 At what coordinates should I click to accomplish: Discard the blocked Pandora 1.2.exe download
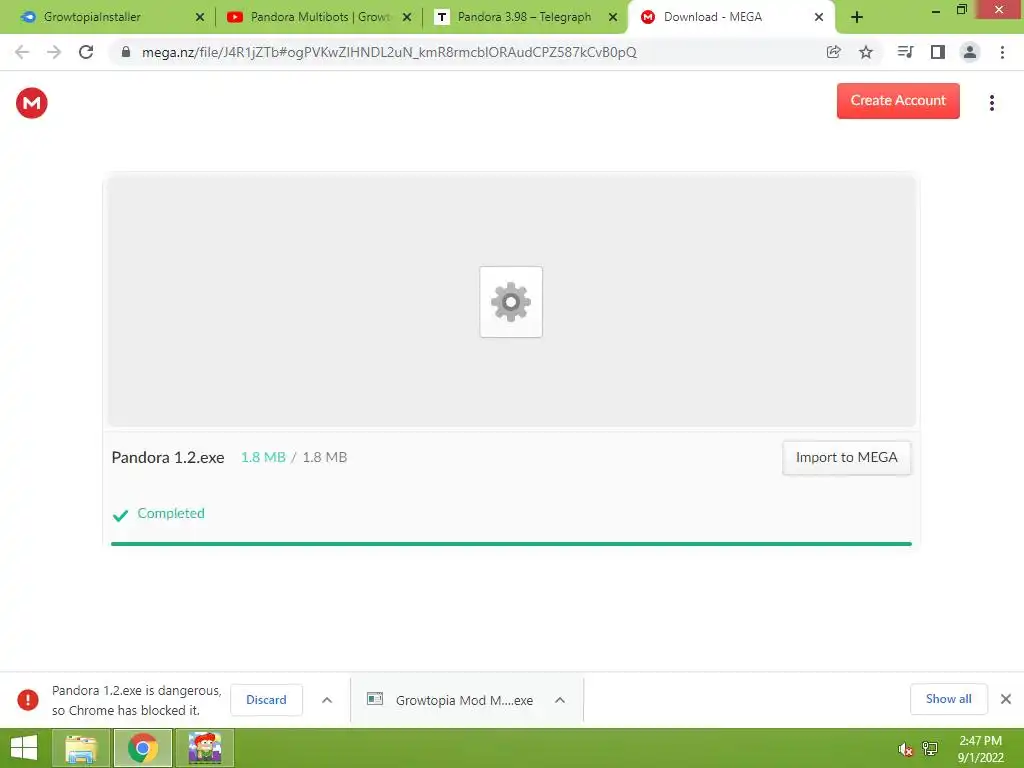266,699
